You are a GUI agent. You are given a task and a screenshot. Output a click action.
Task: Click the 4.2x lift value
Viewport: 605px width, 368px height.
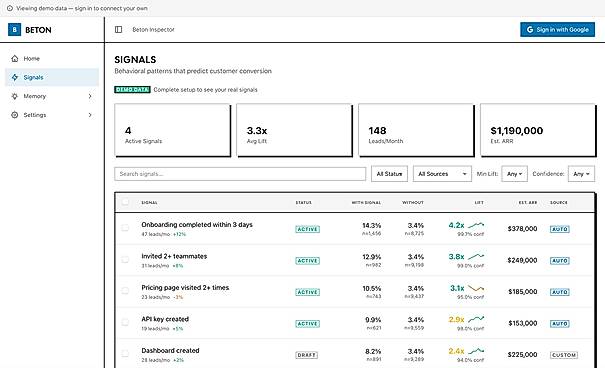click(x=456, y=225)
